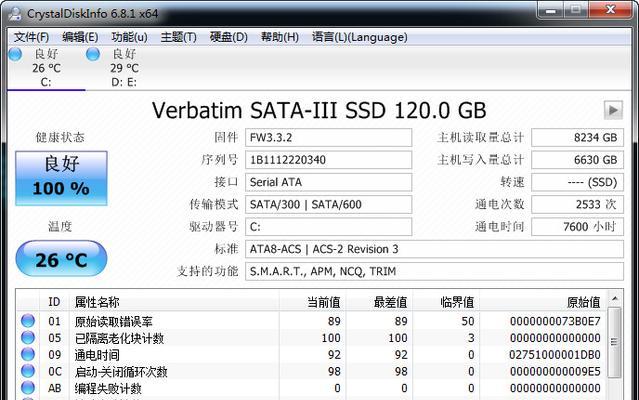Click the 26 °C temperature button
Image resolution: width=639 pixels, height=400 pixels.
61,258
